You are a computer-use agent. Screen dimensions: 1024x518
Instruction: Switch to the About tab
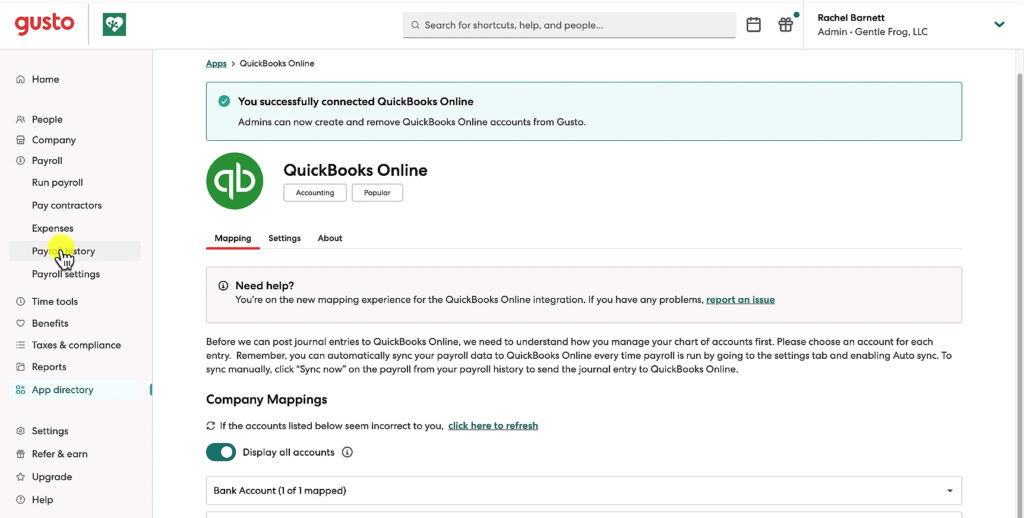coord(330,239)
